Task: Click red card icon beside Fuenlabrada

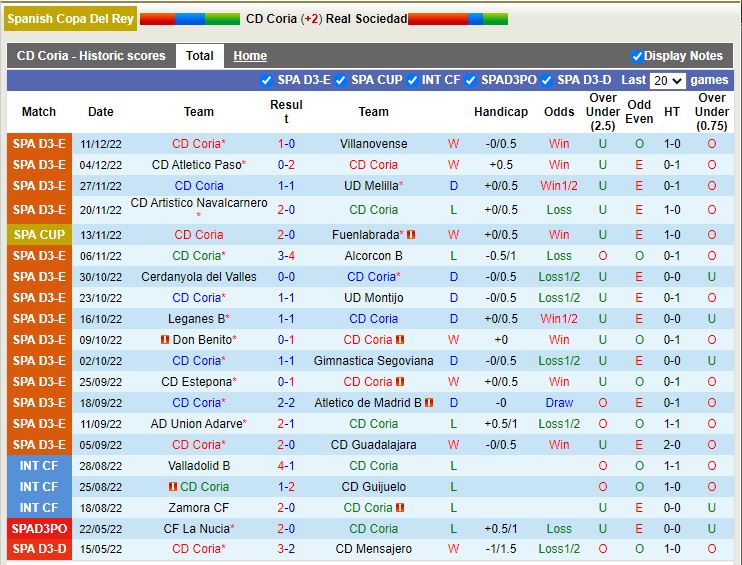Action: pos(411,235)
